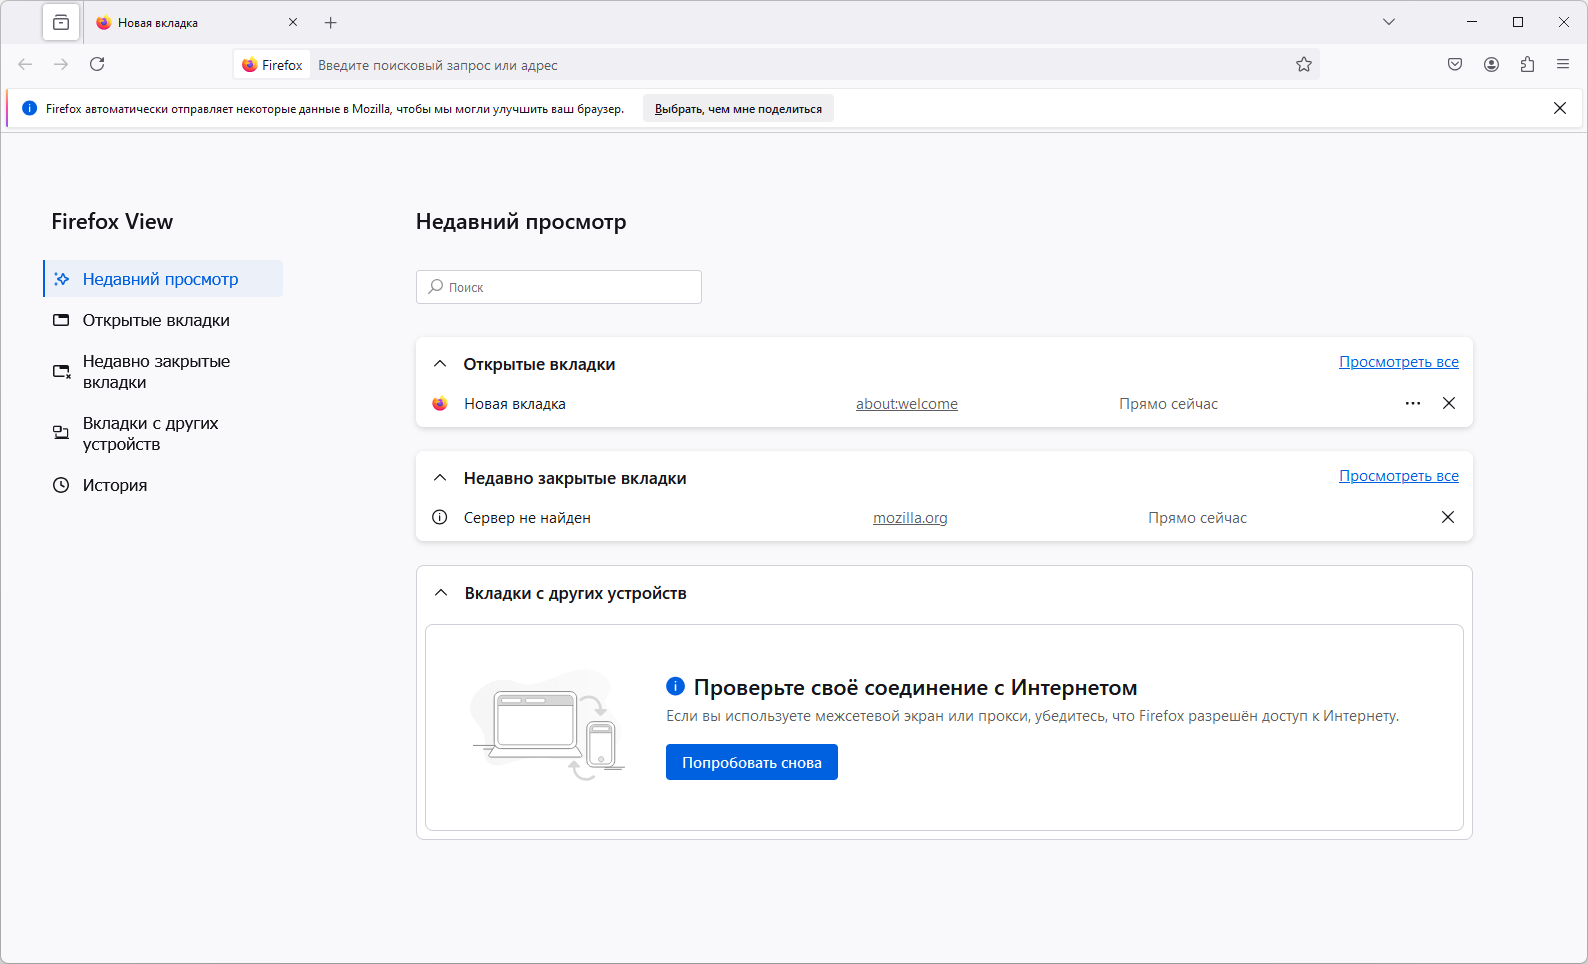The height and width of the screenshot is (964, 1588).
Task: Click 'Просмотреть все' for recently closed tabs
Action: pos(1399,476)
